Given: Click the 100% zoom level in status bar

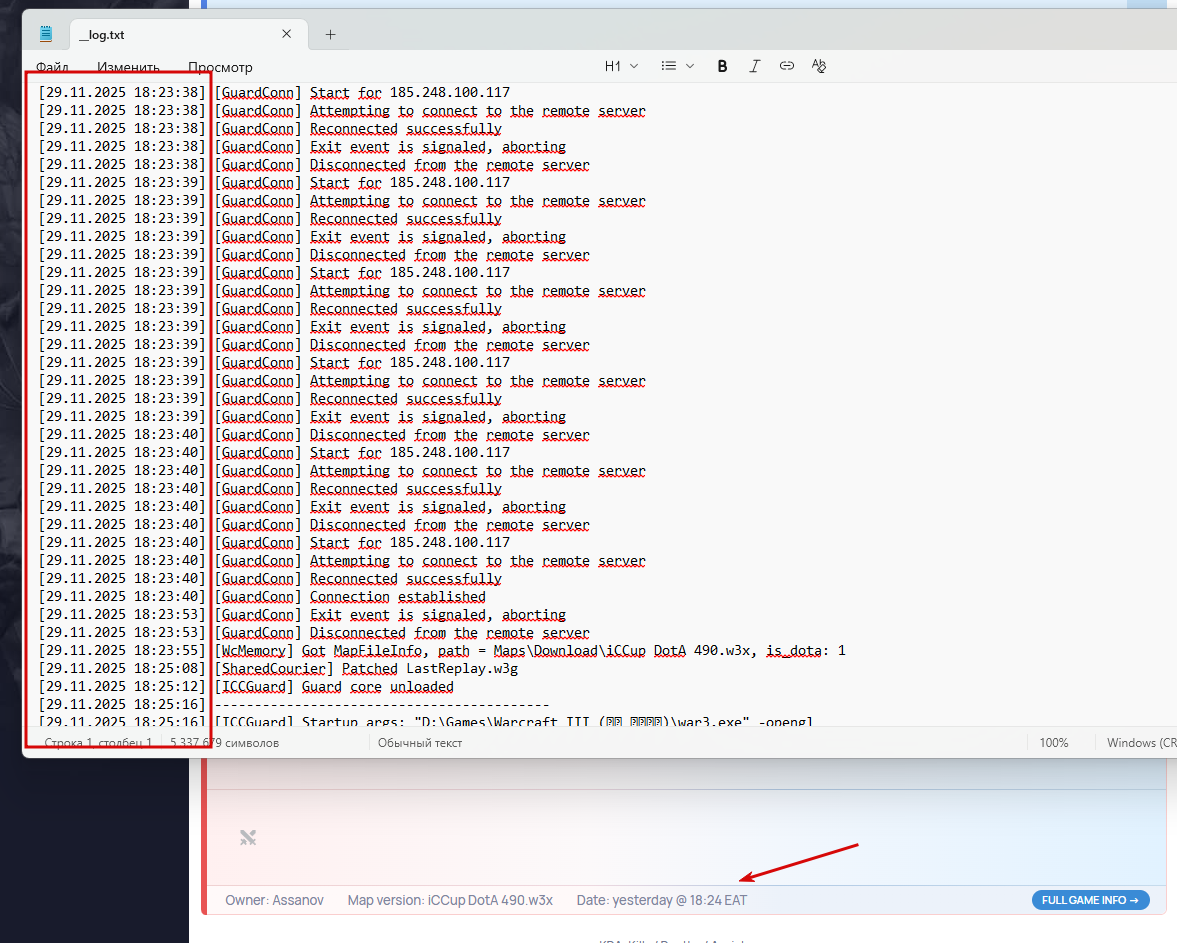Looking at the screenshot, I should (1054, 743).
